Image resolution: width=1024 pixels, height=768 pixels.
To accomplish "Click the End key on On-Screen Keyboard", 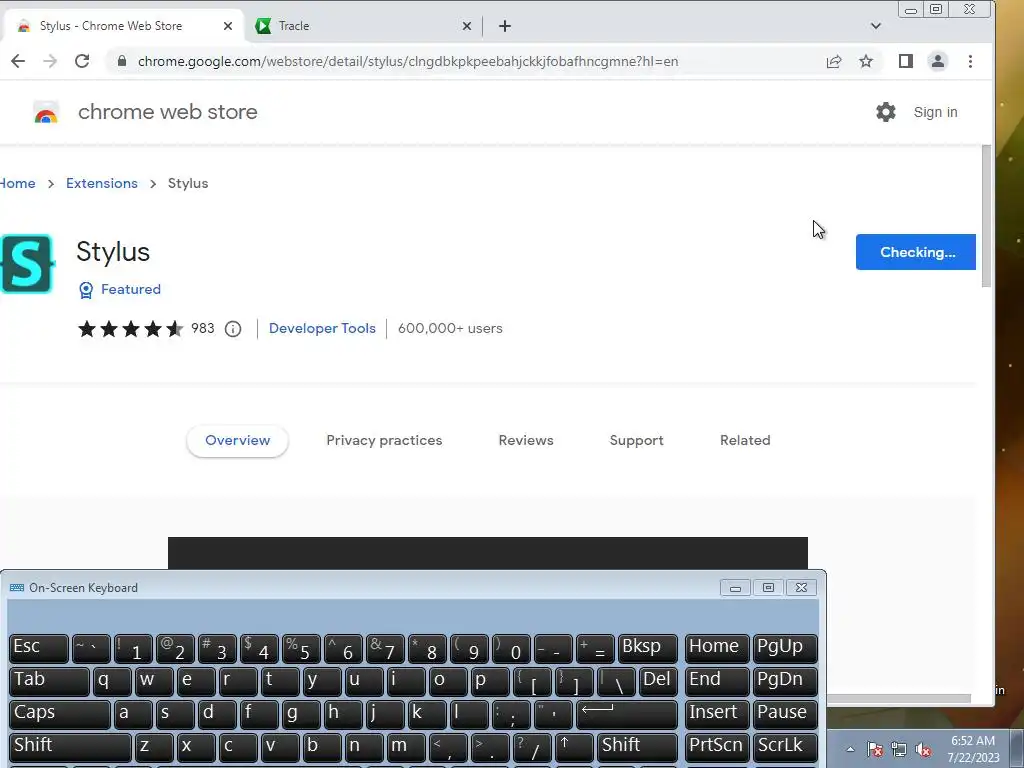I will click(716, 681).
